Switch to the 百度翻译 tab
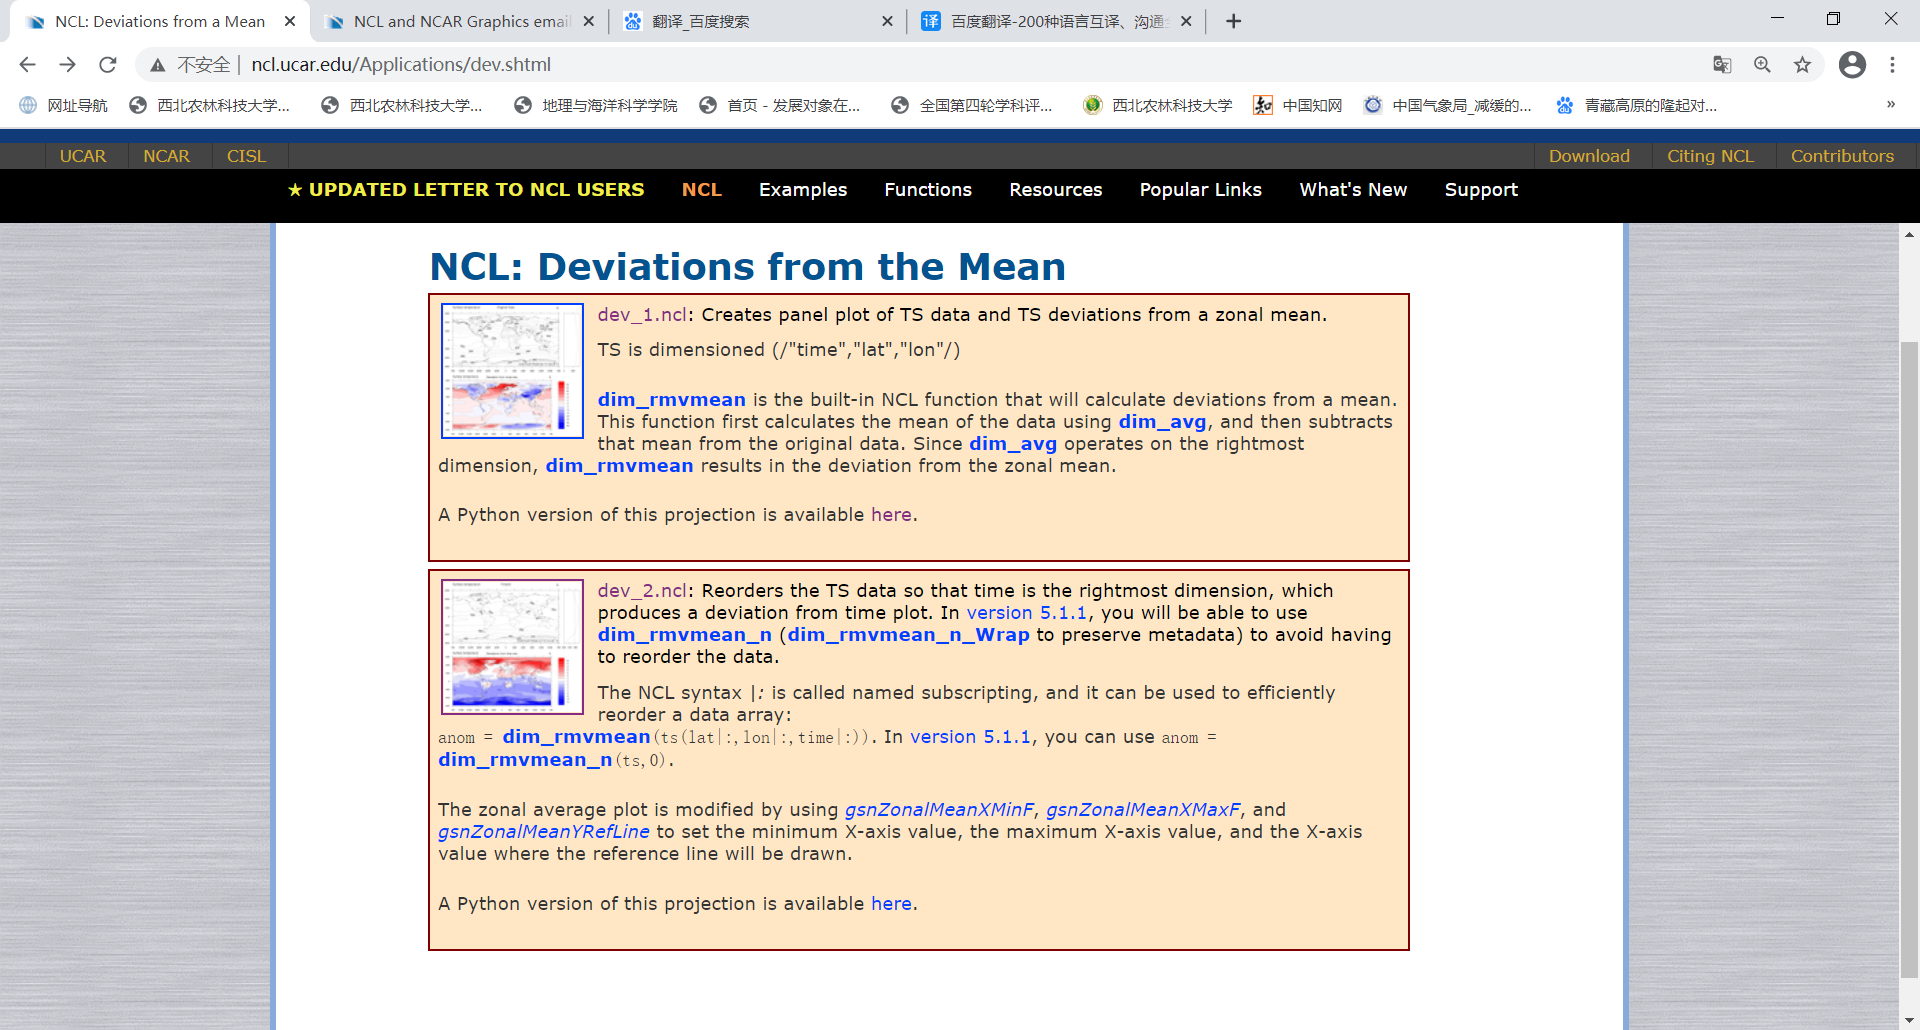Image resolution: width=1920 pixels, height=1030 pixels. click(x=1055, y=21)
